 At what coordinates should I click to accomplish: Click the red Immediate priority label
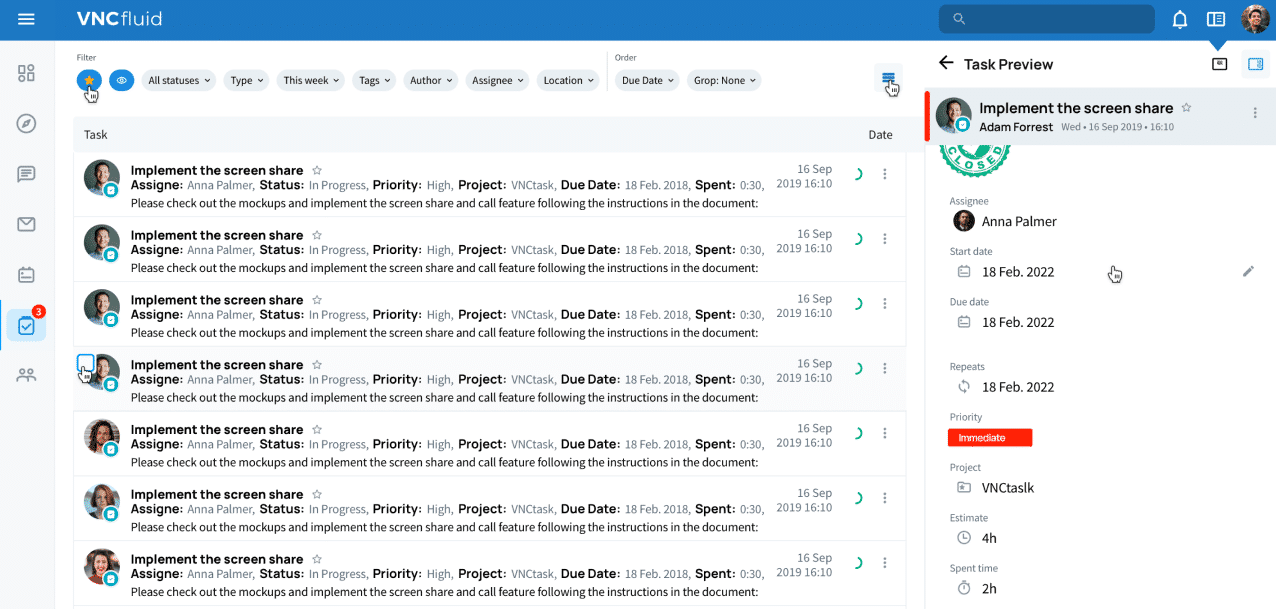point(989,438)
